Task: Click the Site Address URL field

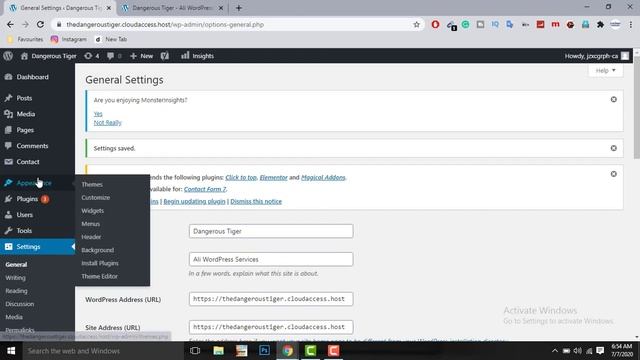Action: pyautogui.click(x=271, y=327)
